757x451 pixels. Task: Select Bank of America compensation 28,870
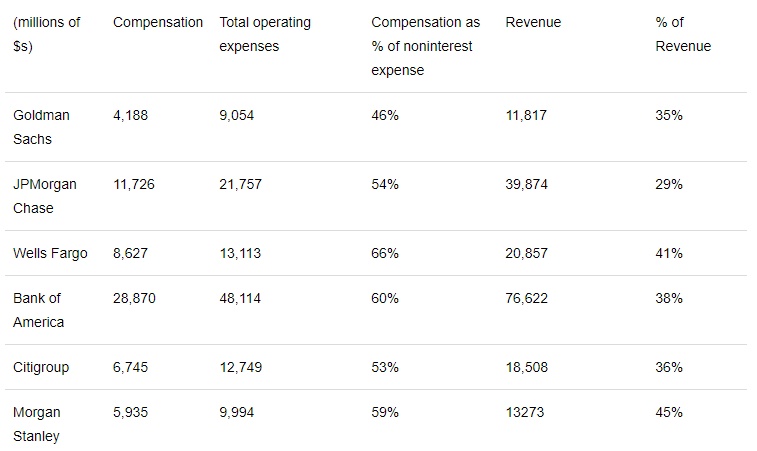point(134,298)
